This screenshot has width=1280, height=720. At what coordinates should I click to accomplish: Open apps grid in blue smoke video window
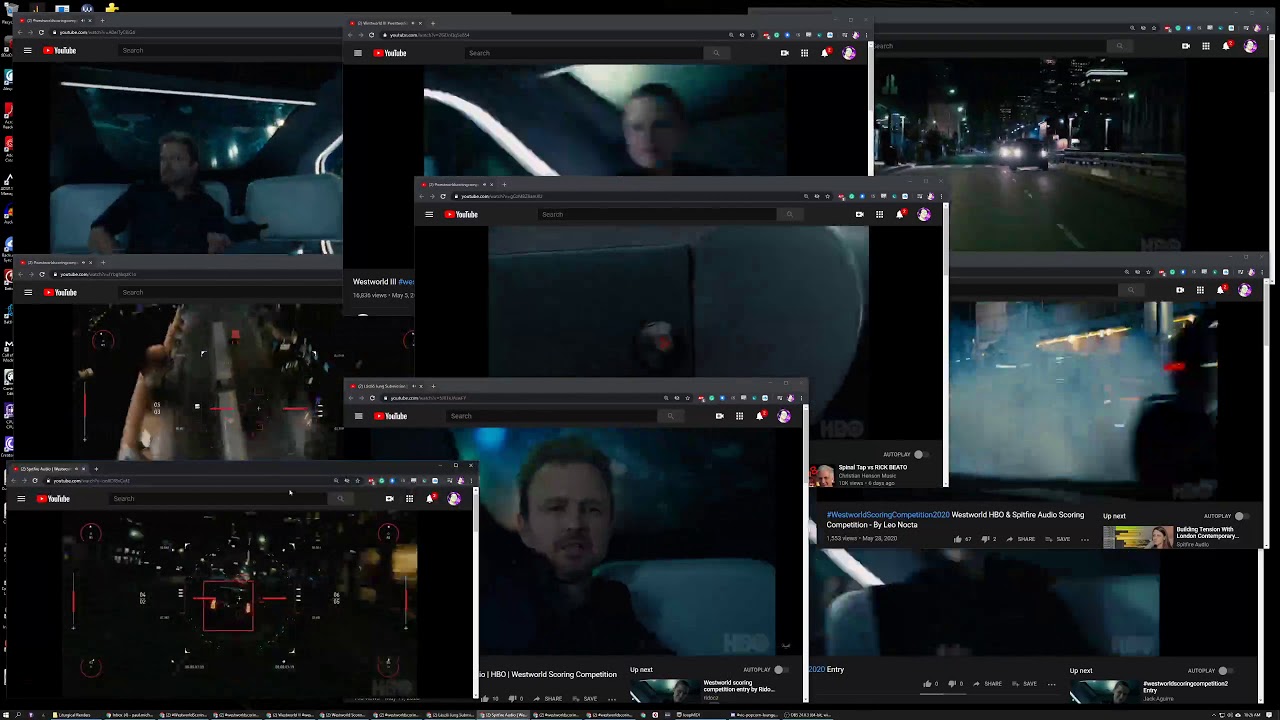point(1200,290)
